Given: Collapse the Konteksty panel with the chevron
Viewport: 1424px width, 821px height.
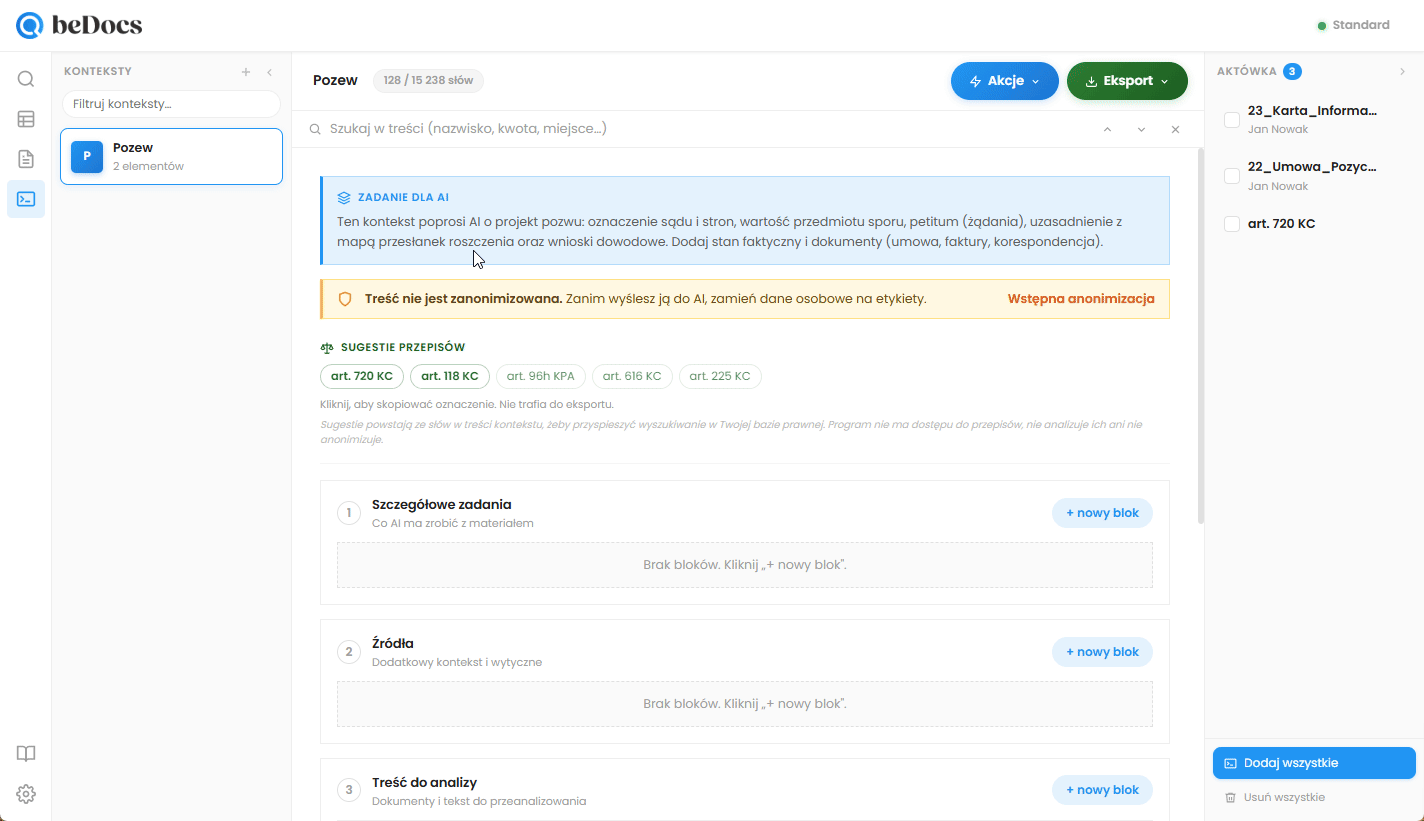Looking at the screenshot, I should point(269,72).
